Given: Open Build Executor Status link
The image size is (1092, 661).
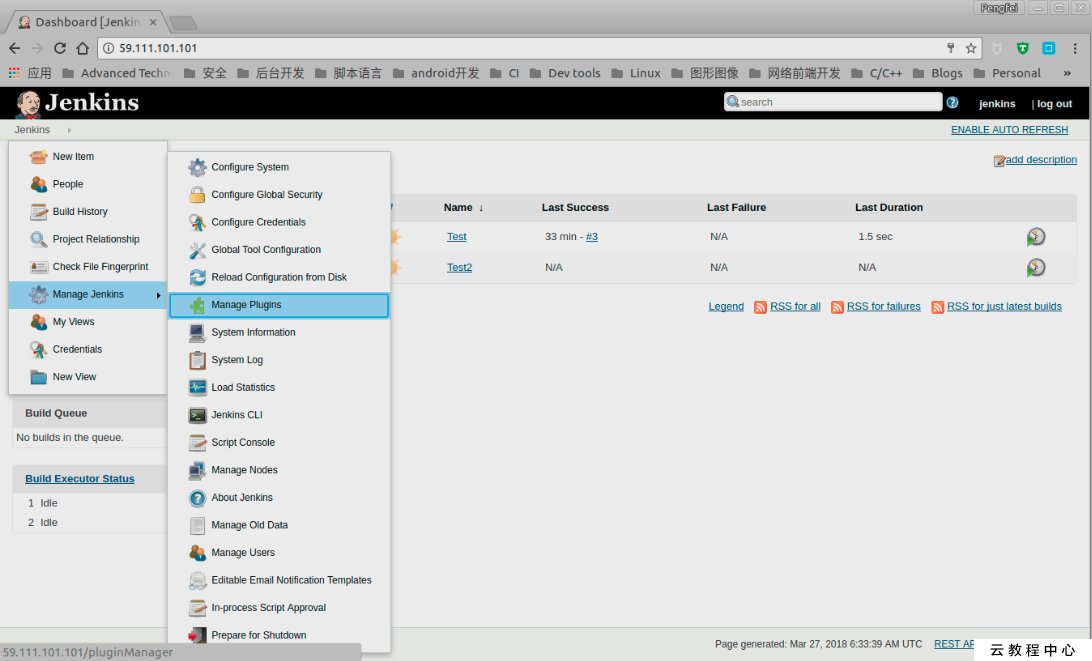Looking at the screenshot, I should pos(80,479).
